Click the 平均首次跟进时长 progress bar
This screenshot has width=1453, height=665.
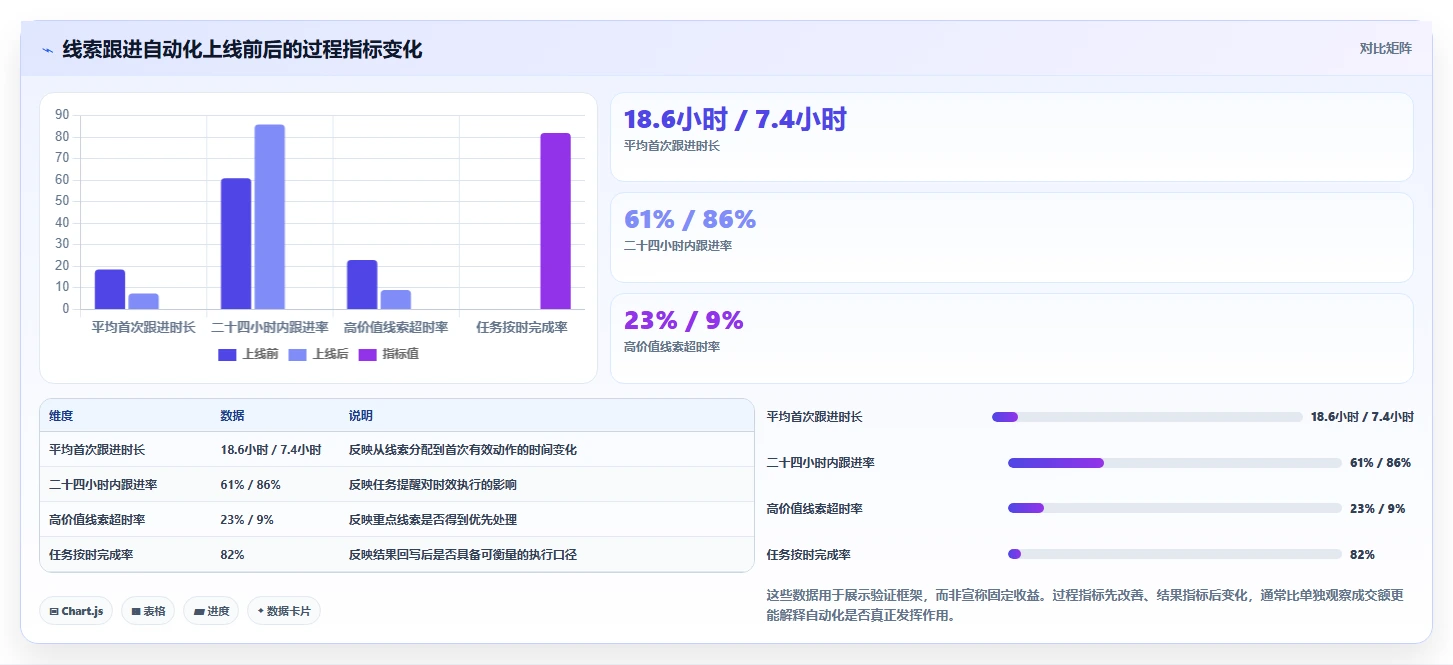1147,417
